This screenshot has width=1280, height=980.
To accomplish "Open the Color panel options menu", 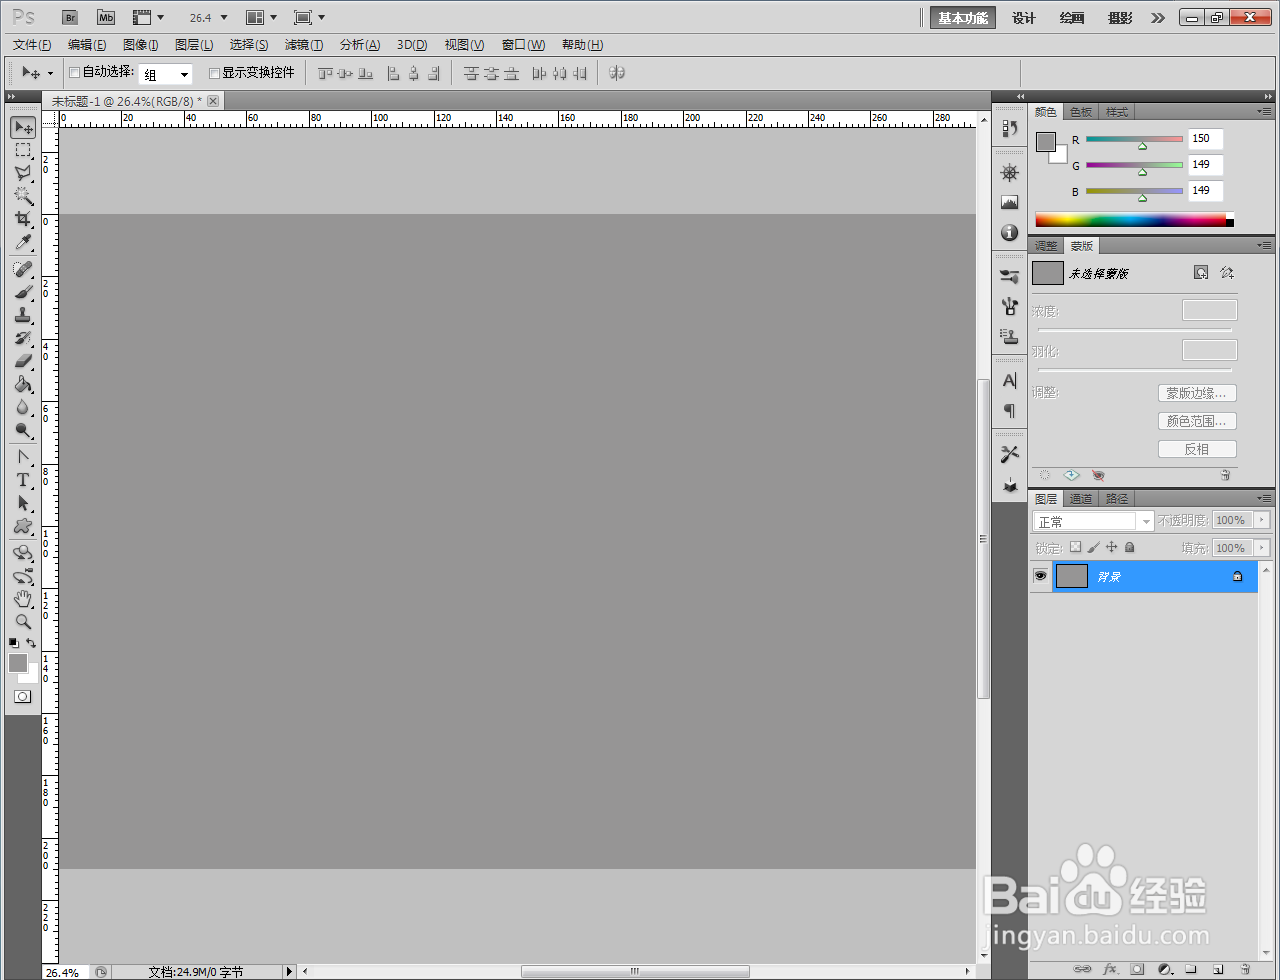I will (x=1265, y=111).
